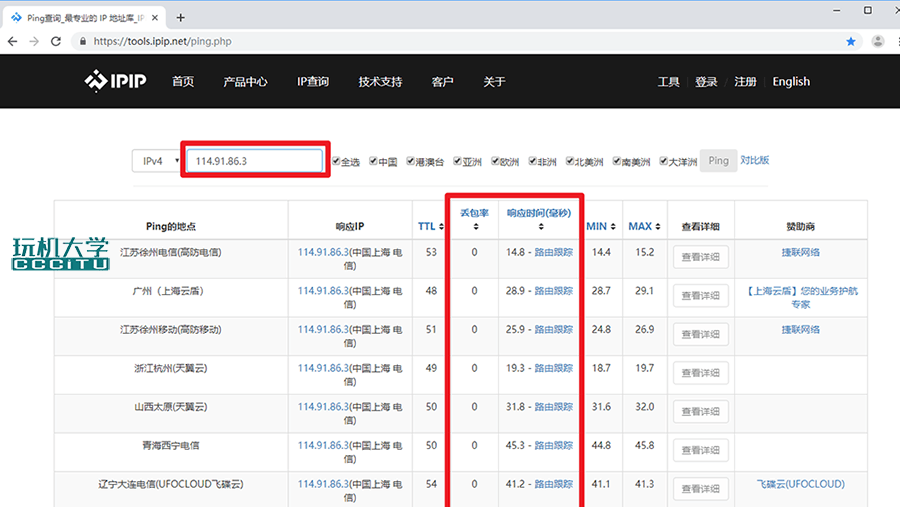Click the IP address input field
900x507 pixels.
click(255, 161)
